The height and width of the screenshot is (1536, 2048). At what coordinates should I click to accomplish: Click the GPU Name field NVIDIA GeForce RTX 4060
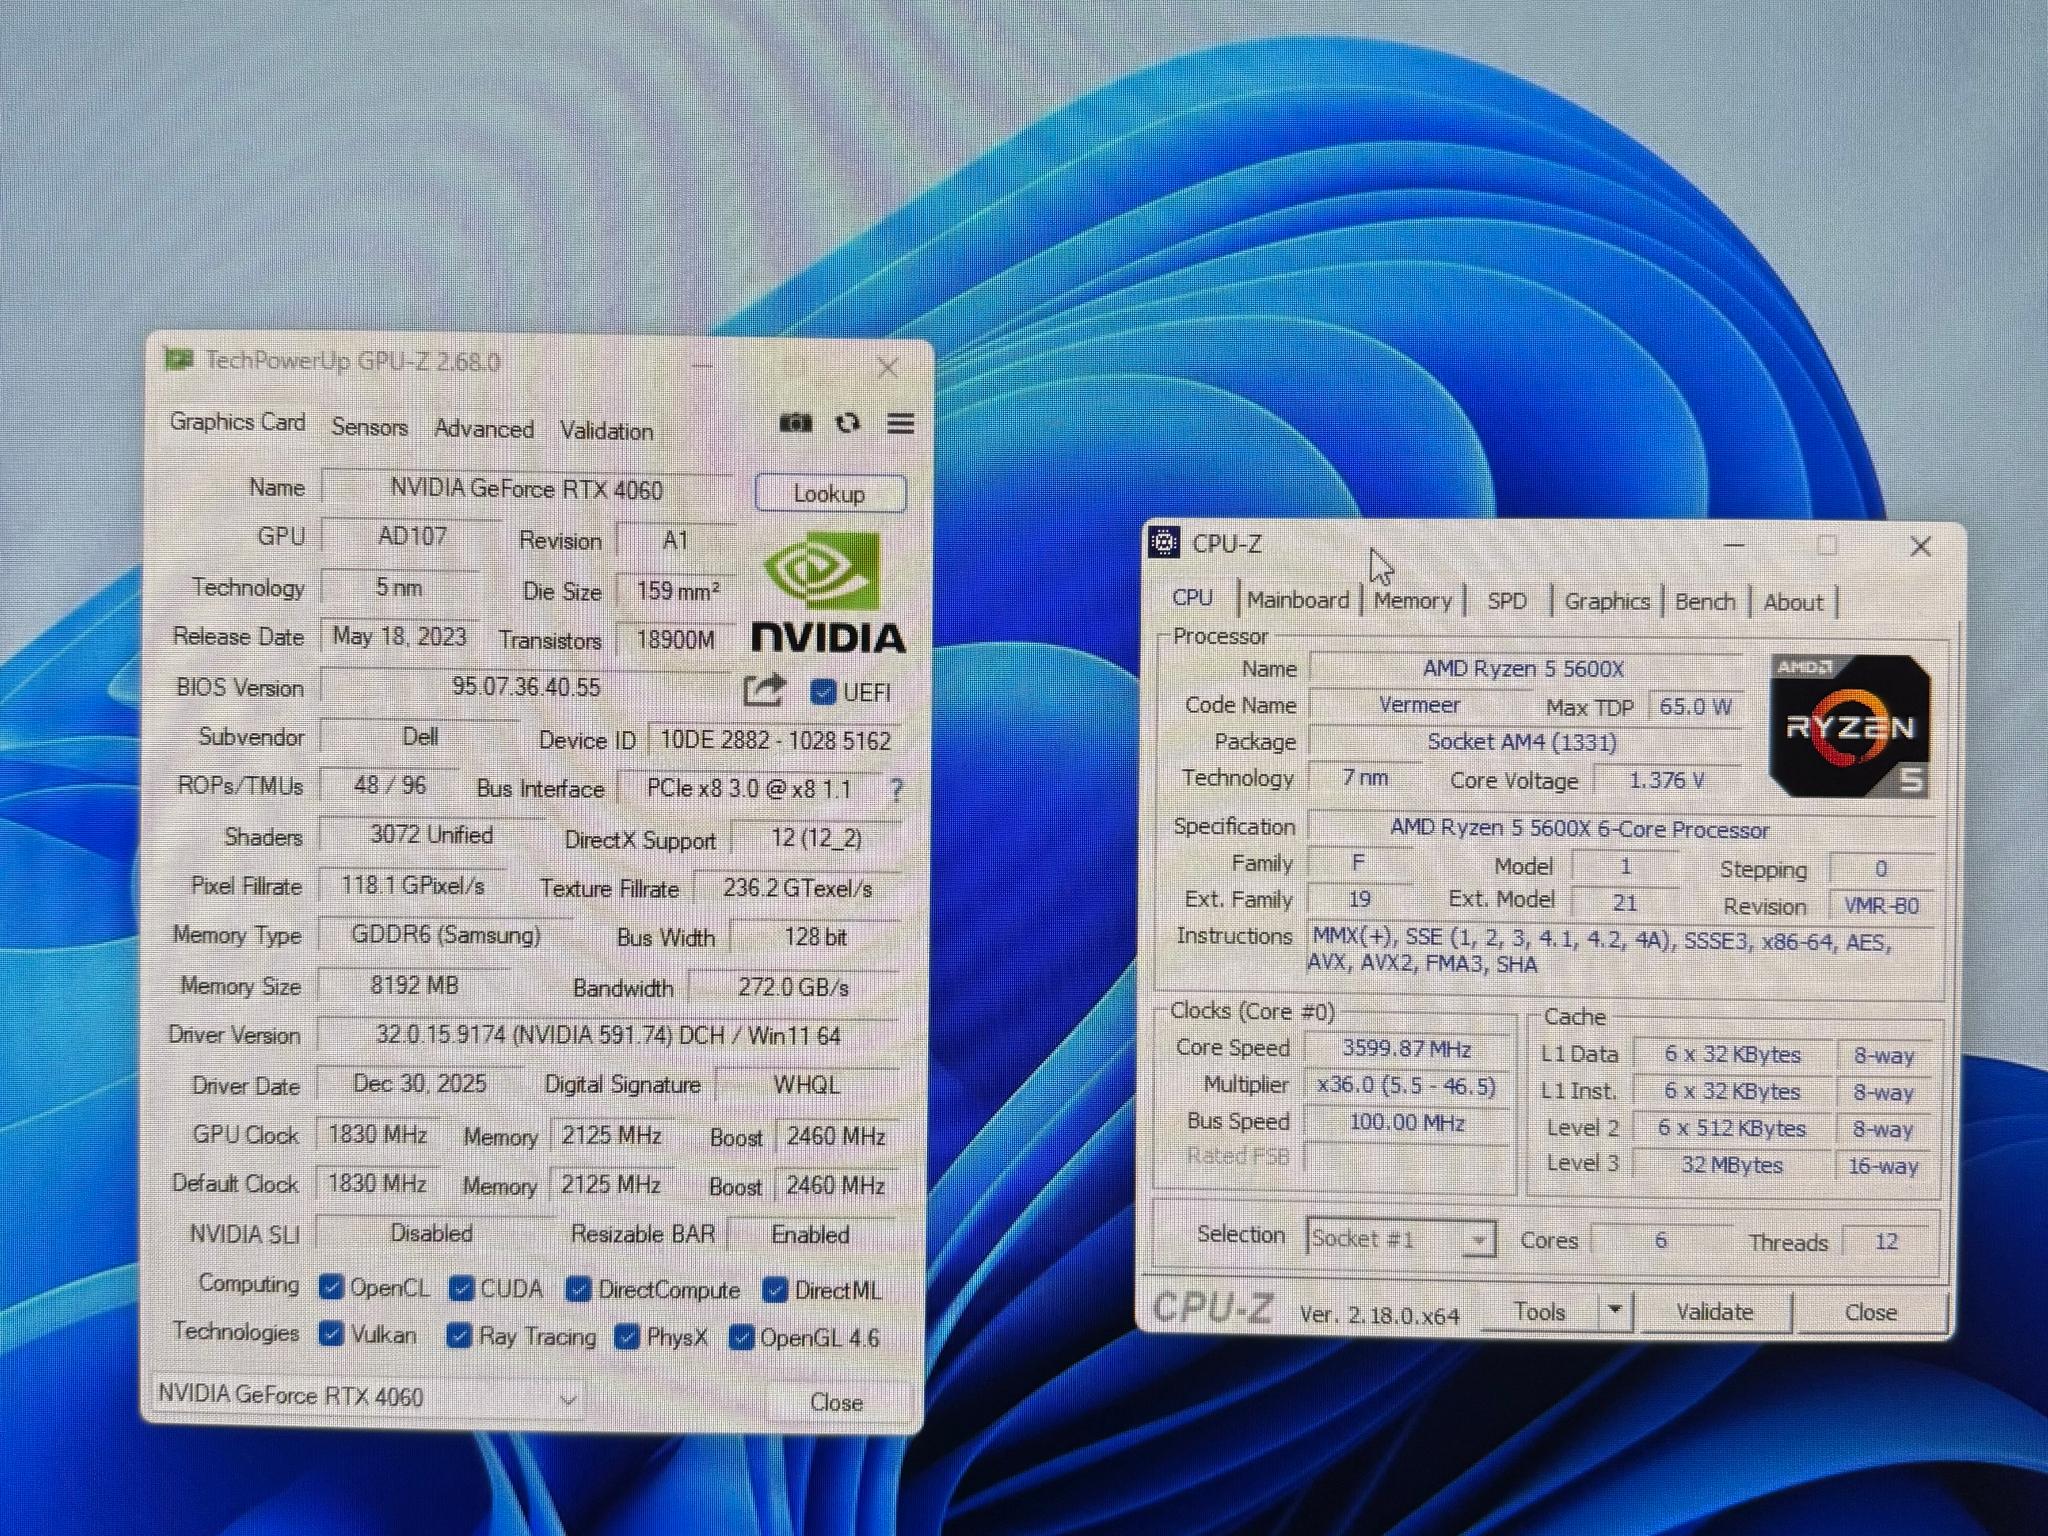(x=527, y=489)
